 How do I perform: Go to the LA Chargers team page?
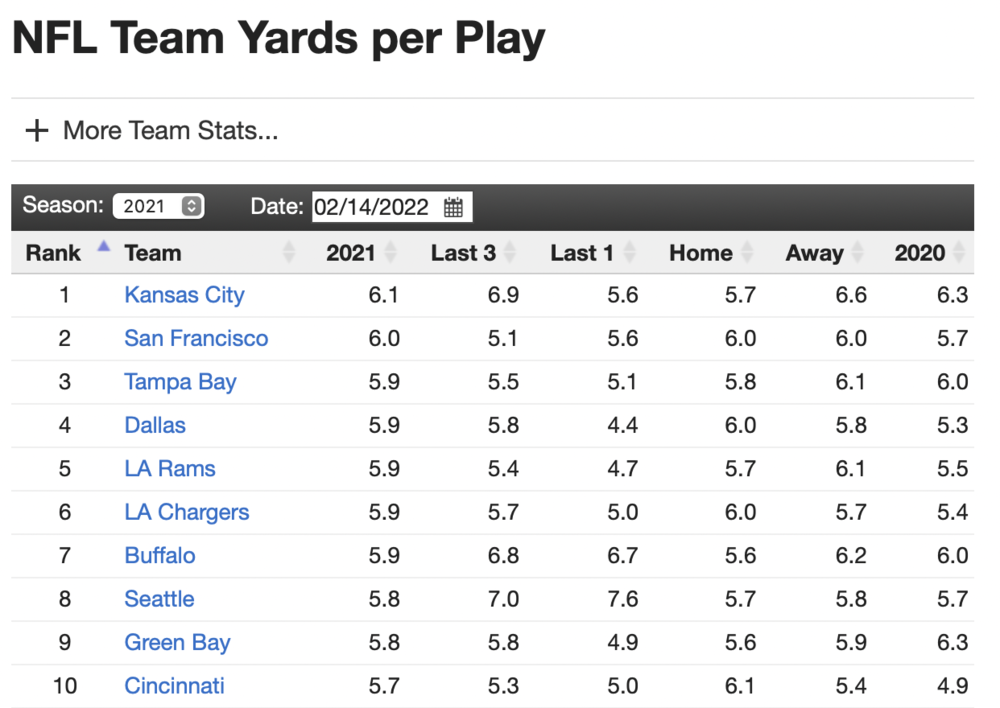186,512
